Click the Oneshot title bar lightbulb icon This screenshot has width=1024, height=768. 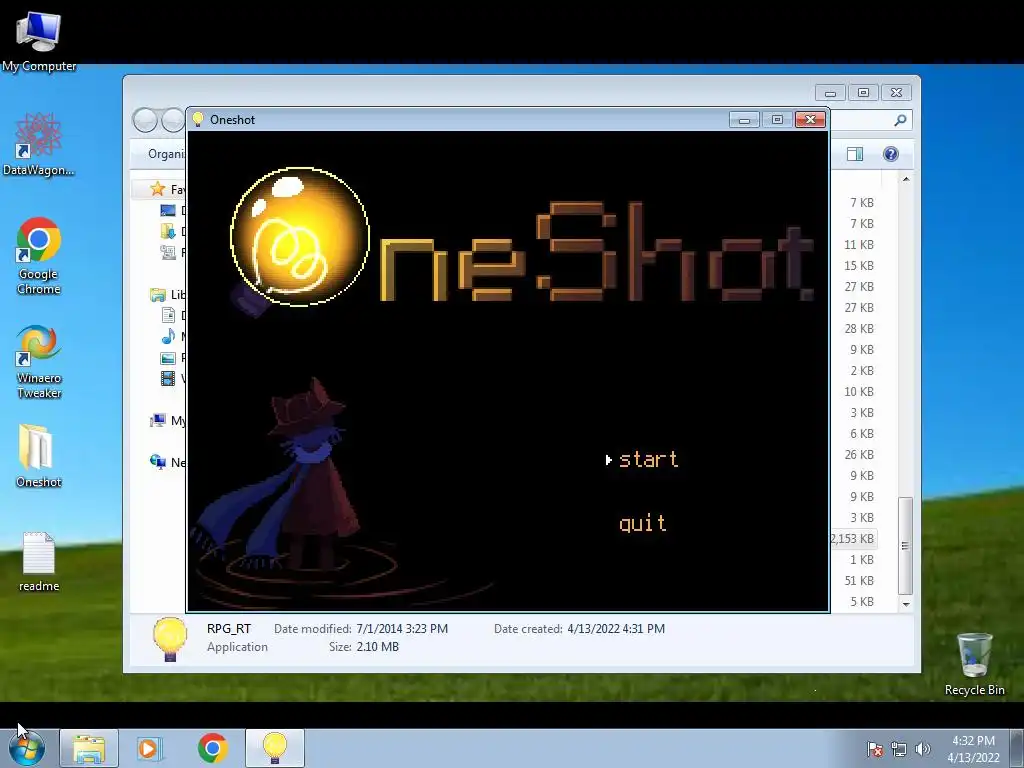(198, 120)
